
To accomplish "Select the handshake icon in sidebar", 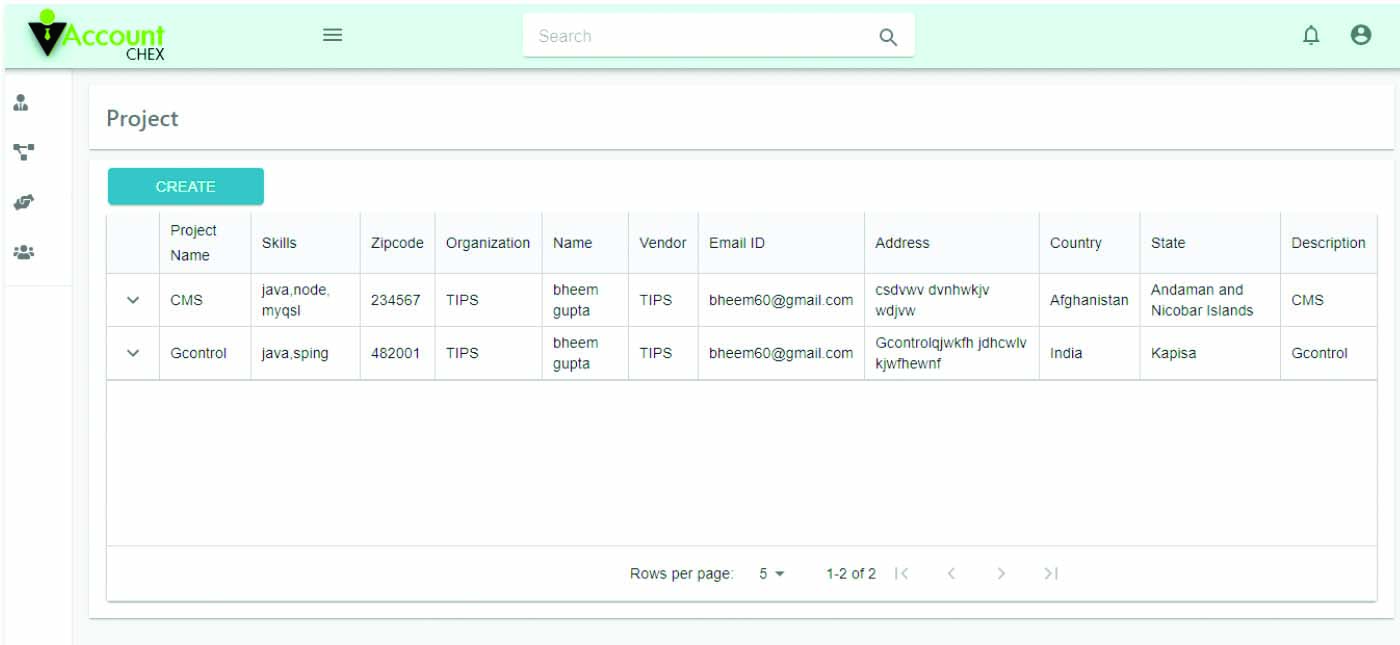I will 23,202.
